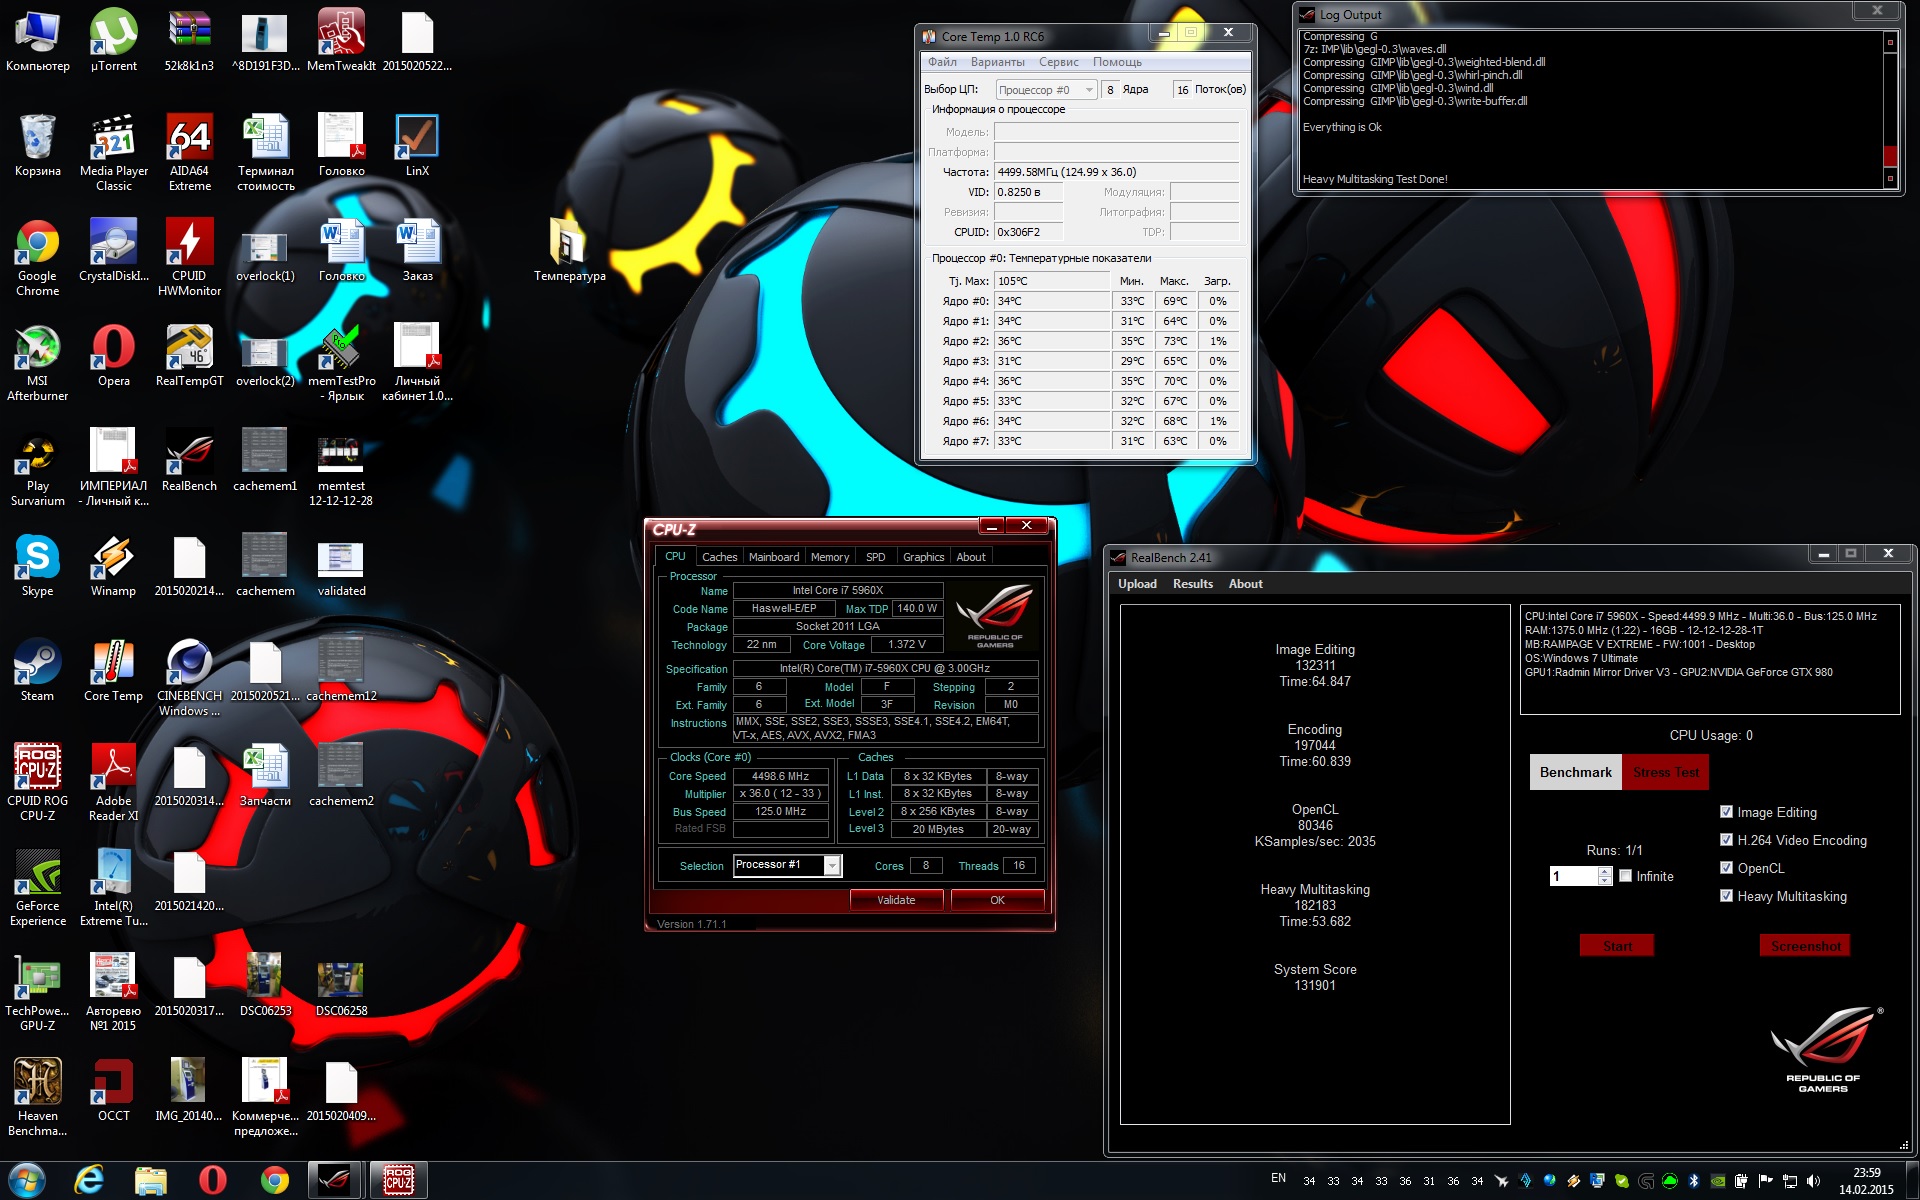
Task: Open the AIDA64 Extreme desktop icon
Action: click(x=189, y=139)
